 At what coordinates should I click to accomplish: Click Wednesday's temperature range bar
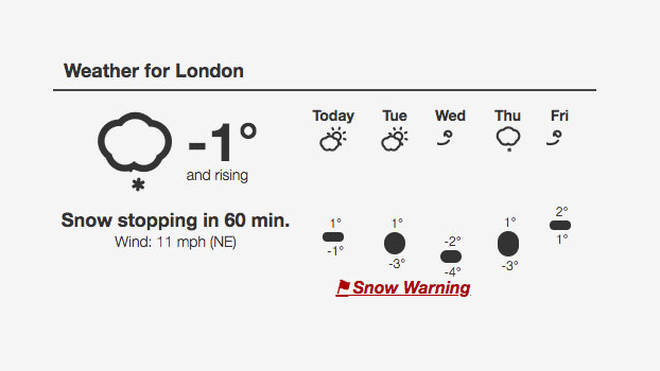(x=451, y=256)
